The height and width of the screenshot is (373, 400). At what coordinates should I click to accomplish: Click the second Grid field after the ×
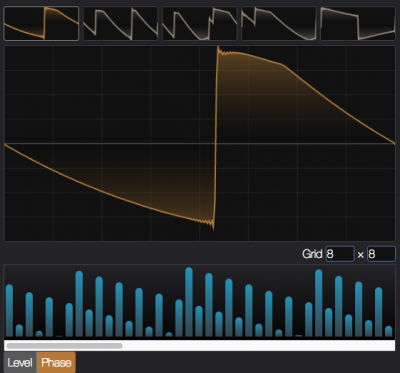click(381, 254)
